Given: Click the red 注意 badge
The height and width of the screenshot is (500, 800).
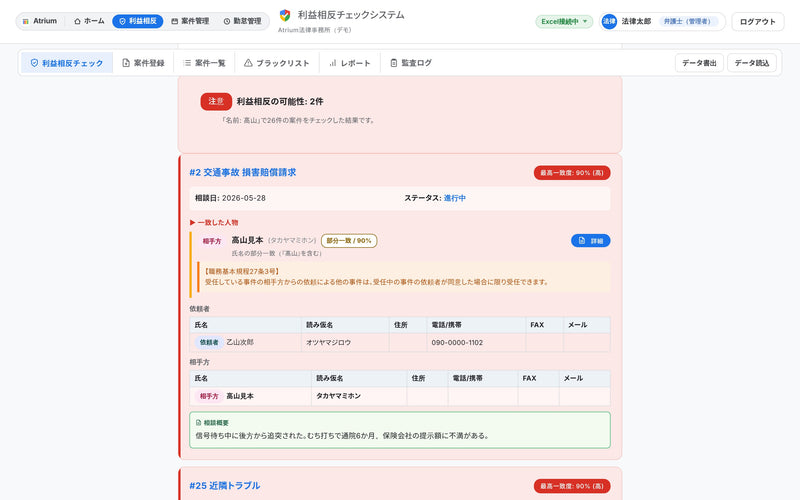Looking at the screenshot, I should 216,102.
